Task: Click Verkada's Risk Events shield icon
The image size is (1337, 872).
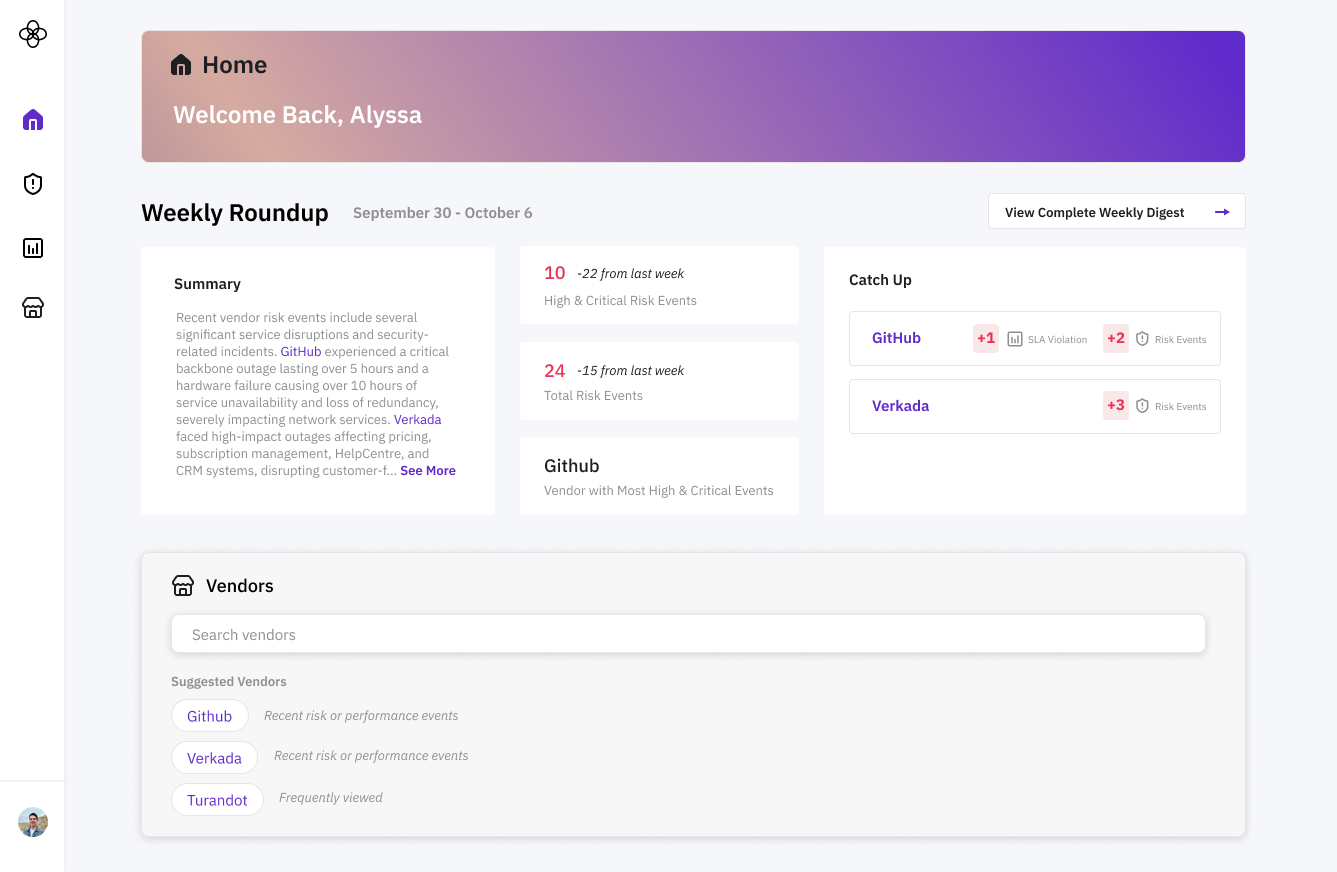Action: pos(1142,406)
